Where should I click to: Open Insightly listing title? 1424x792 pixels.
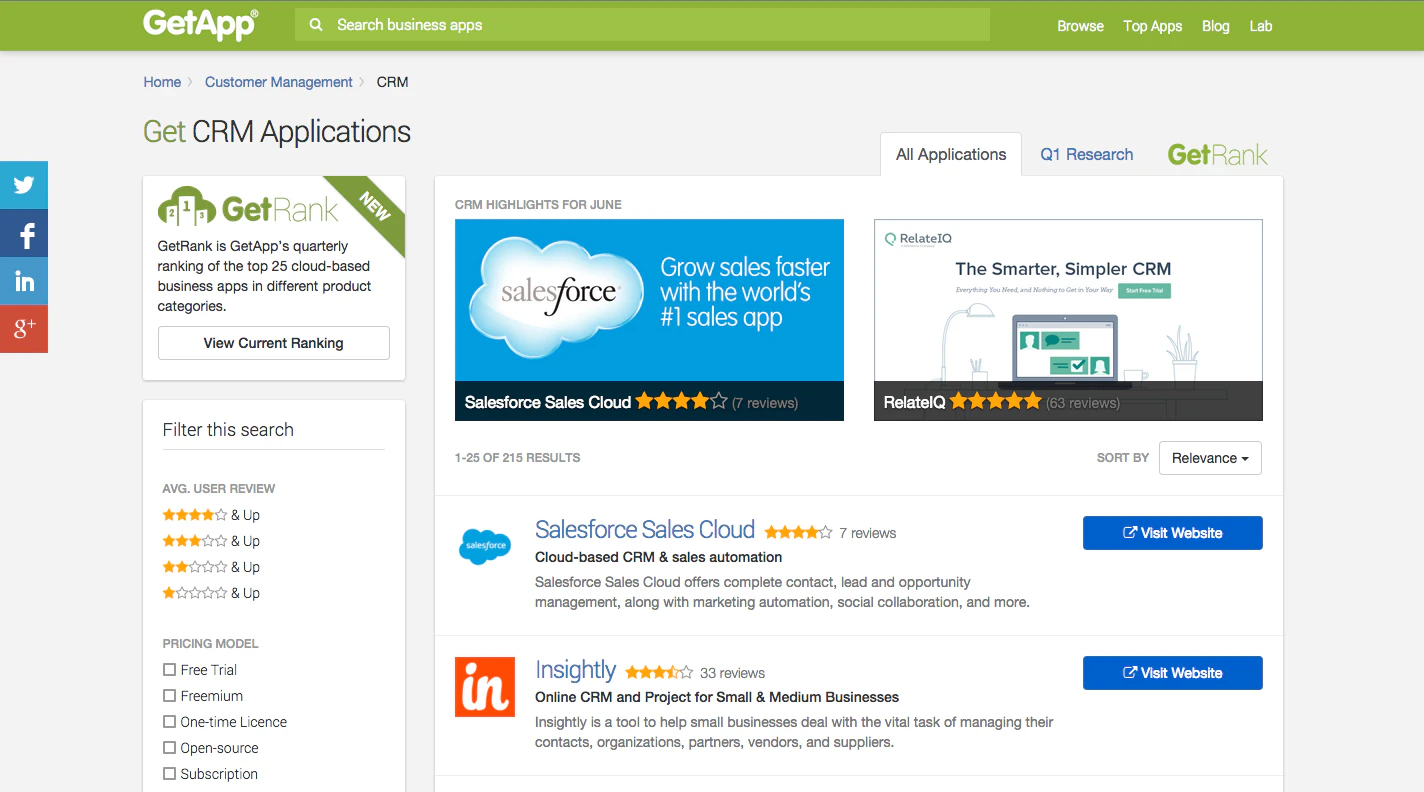click(575, 670)
